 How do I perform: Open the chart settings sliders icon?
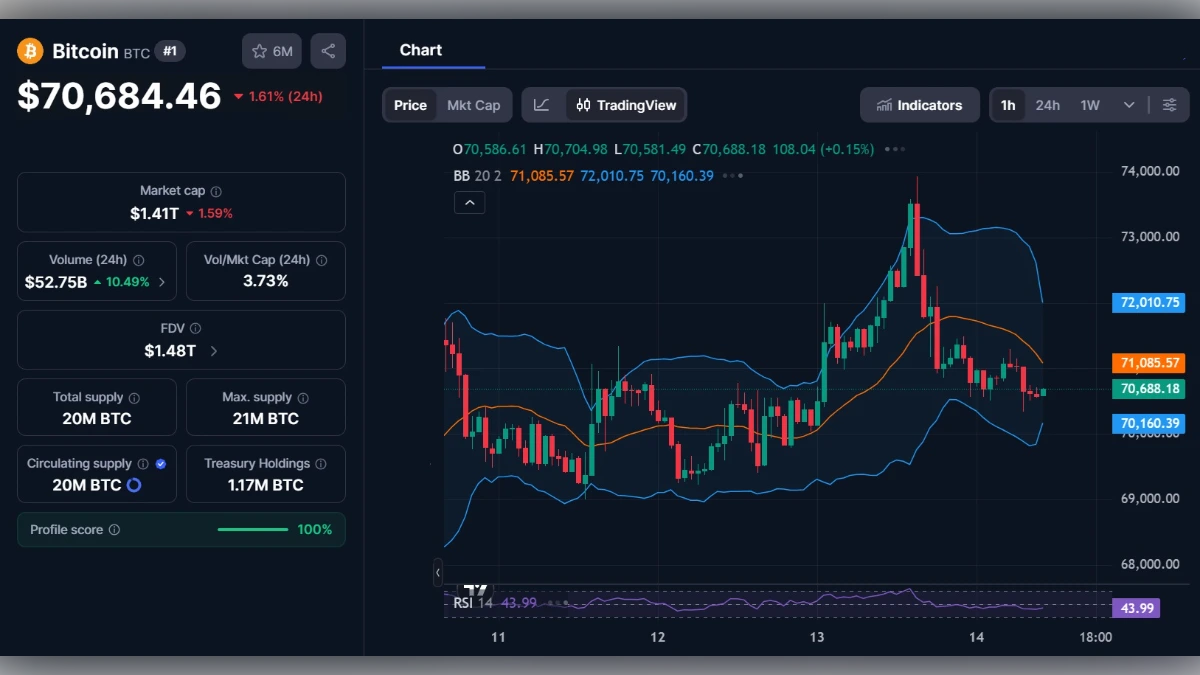(x=1170, y=104)
